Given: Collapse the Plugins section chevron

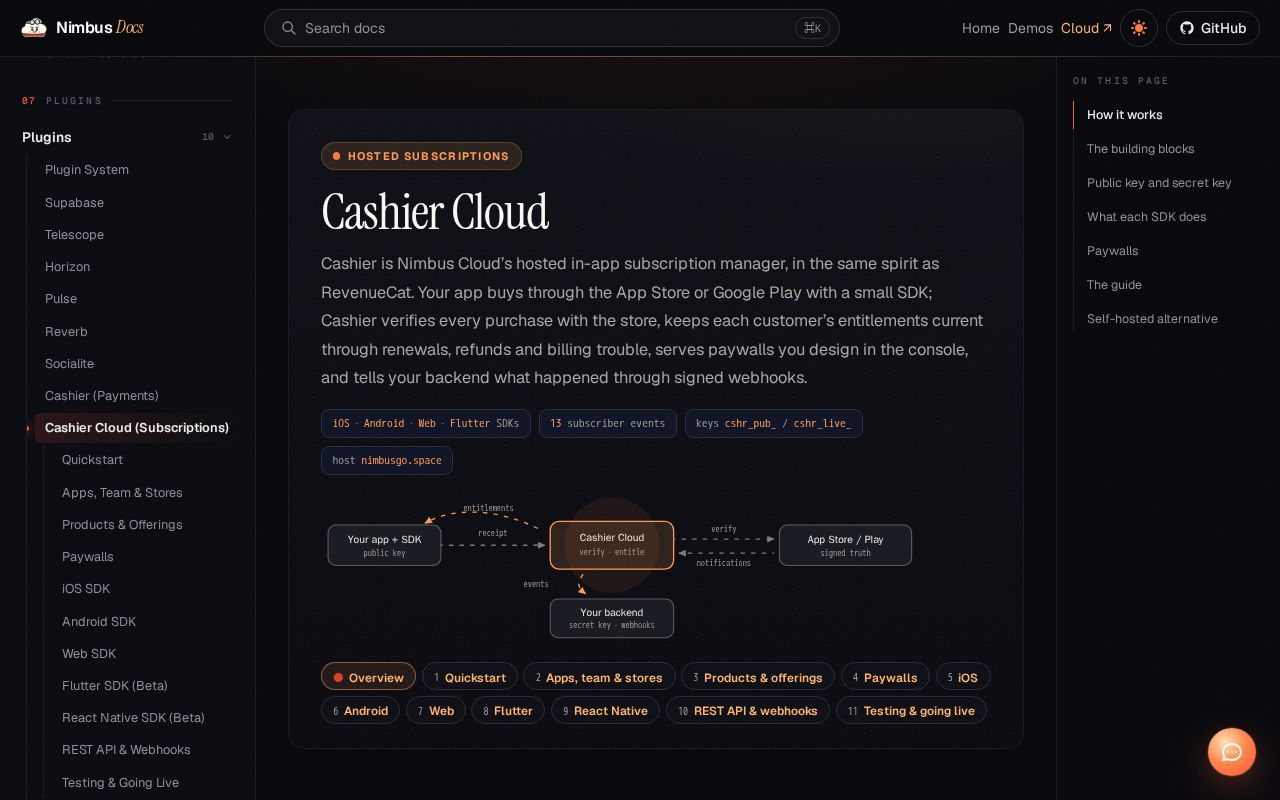Looking at the screenshot, I should 227,137.
